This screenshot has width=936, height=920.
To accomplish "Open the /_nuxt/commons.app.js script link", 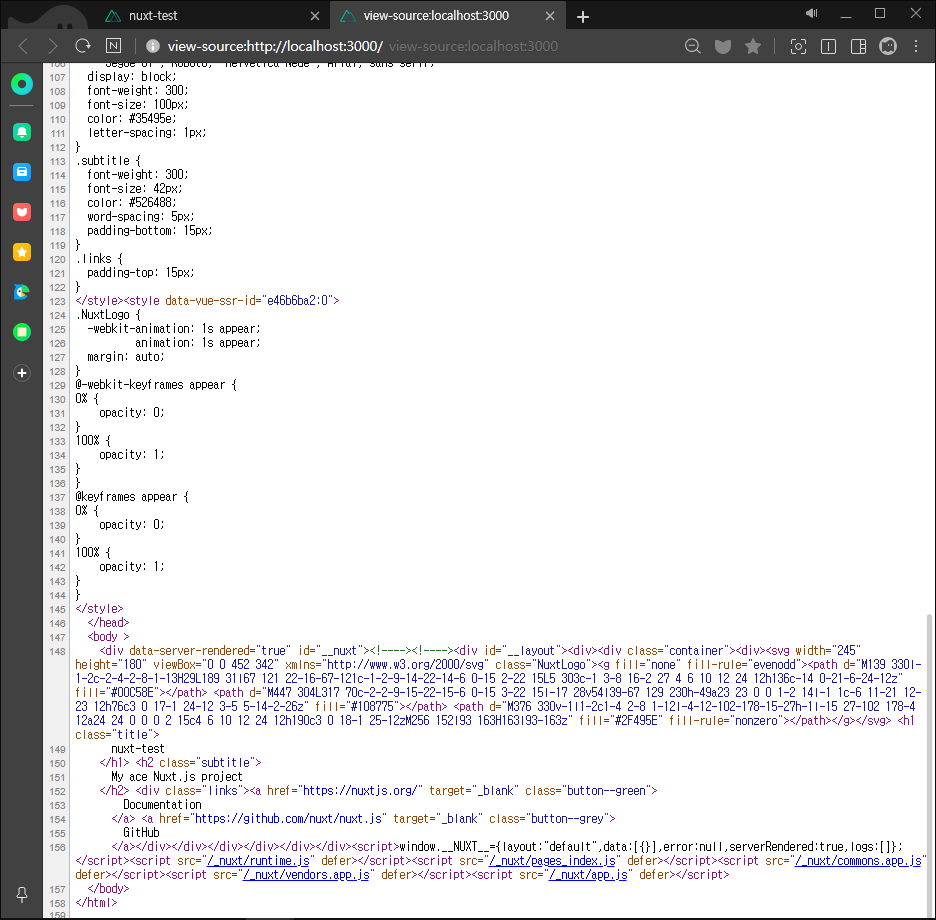I will [858, 861].
